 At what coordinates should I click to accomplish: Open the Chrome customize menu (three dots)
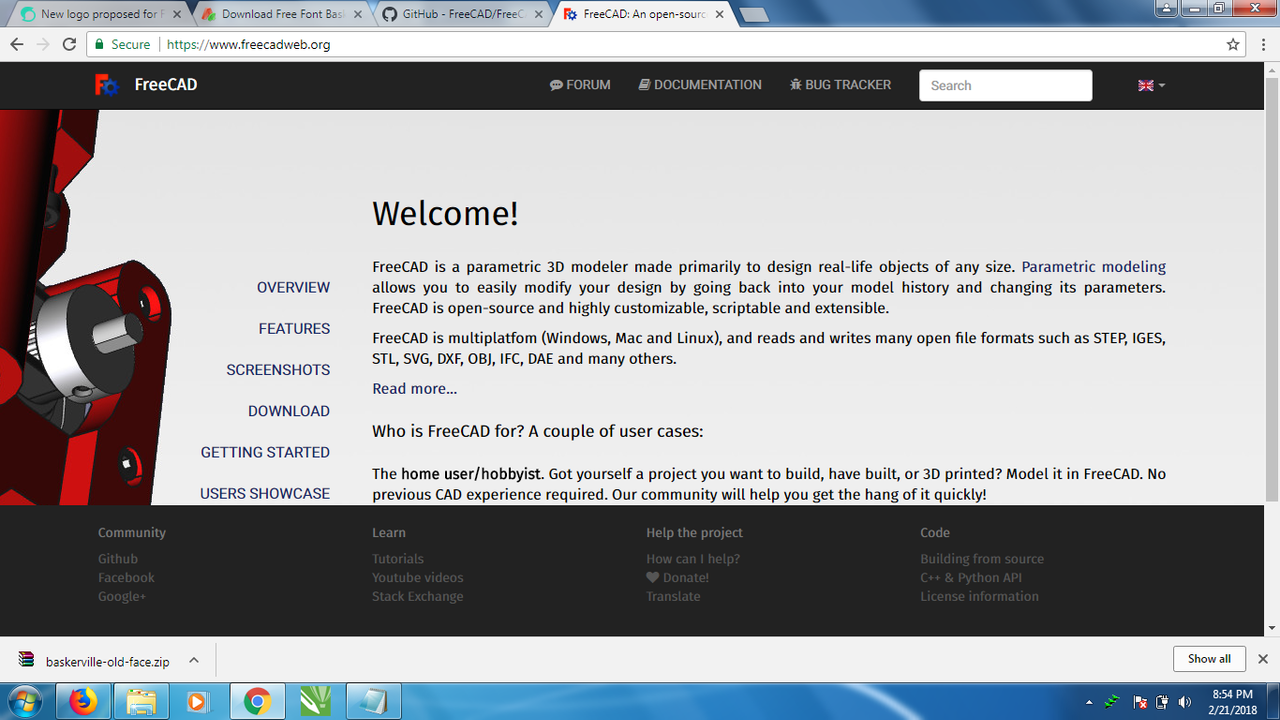click(1263, 45)
